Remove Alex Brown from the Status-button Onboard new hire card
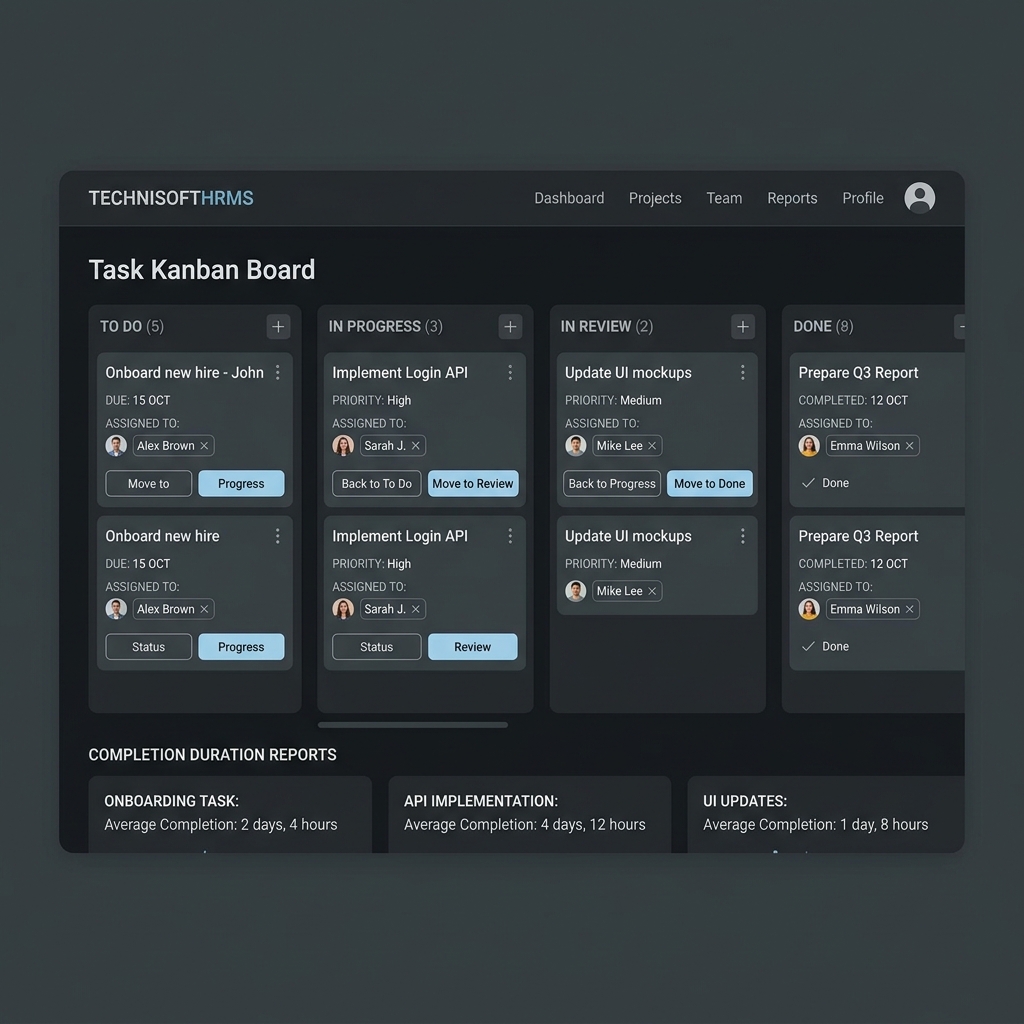Image resolution: width=1024 pixels, height=1024 pixels. [204, 609]
